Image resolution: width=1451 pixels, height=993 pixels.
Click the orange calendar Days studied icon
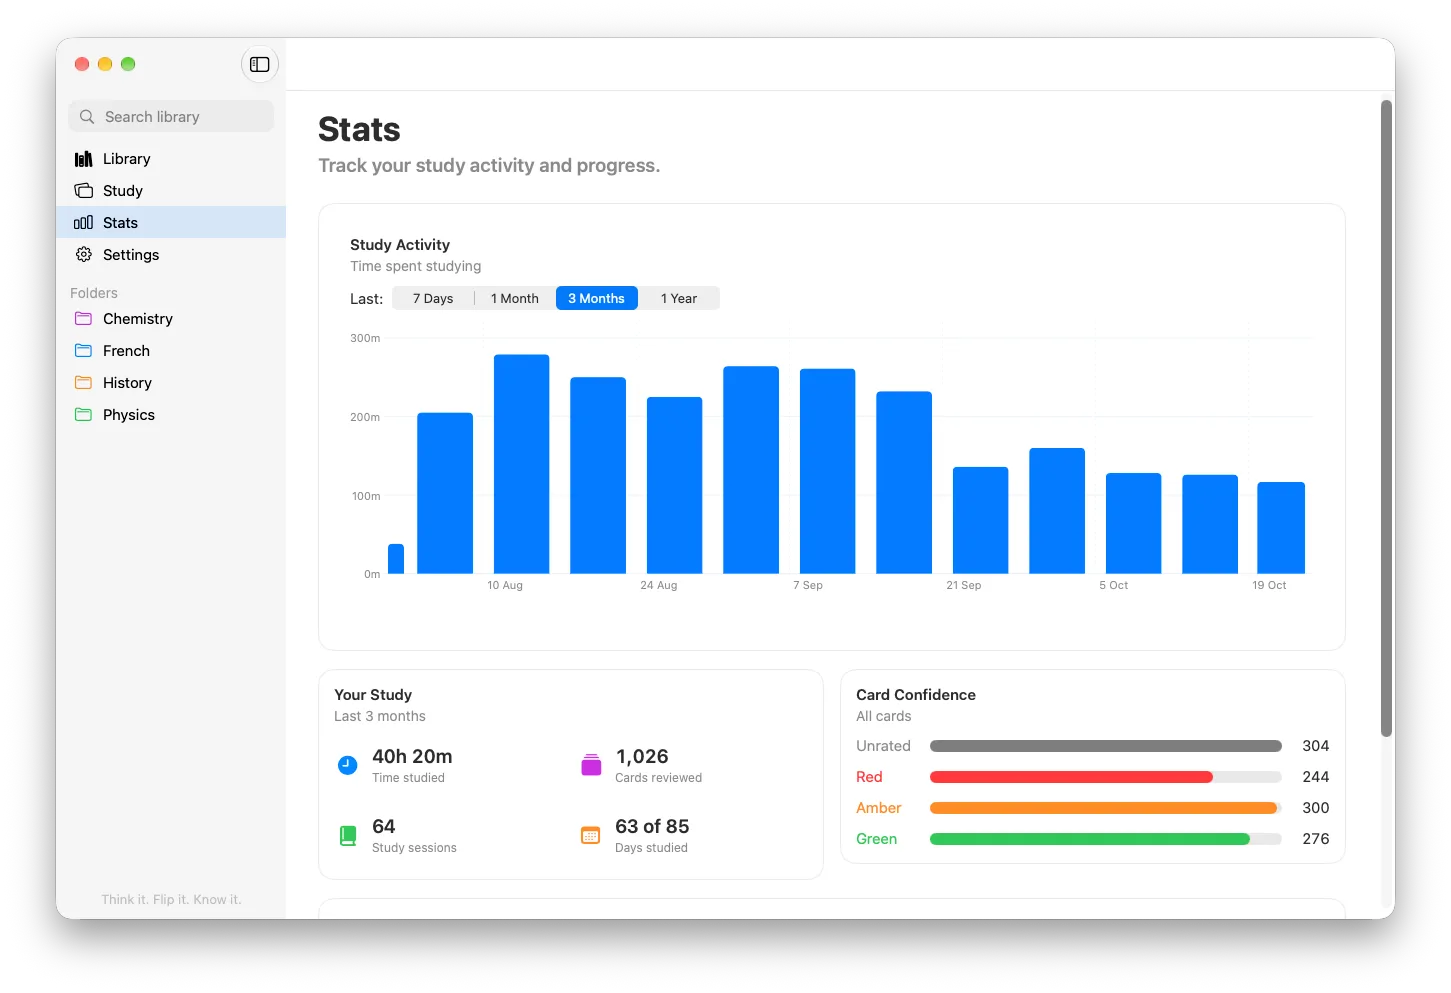pyautogui.click(x=591, y=836)
